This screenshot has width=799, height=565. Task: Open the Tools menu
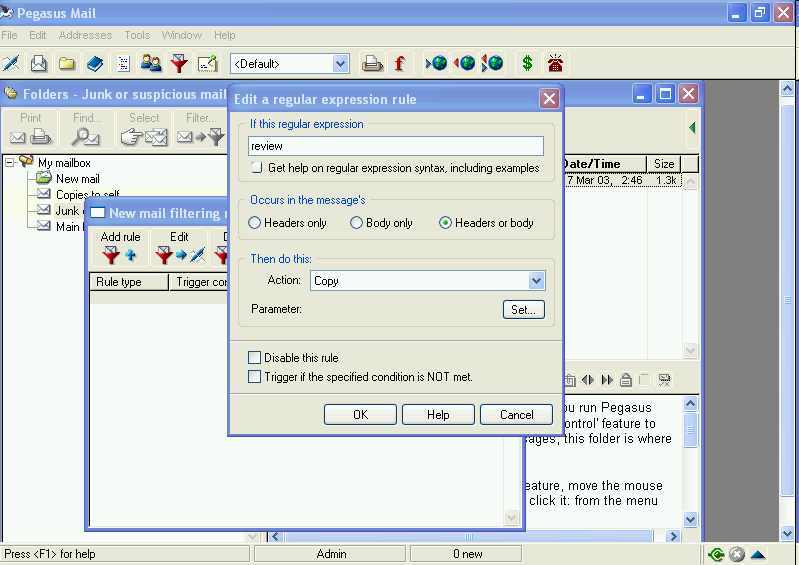137,35
